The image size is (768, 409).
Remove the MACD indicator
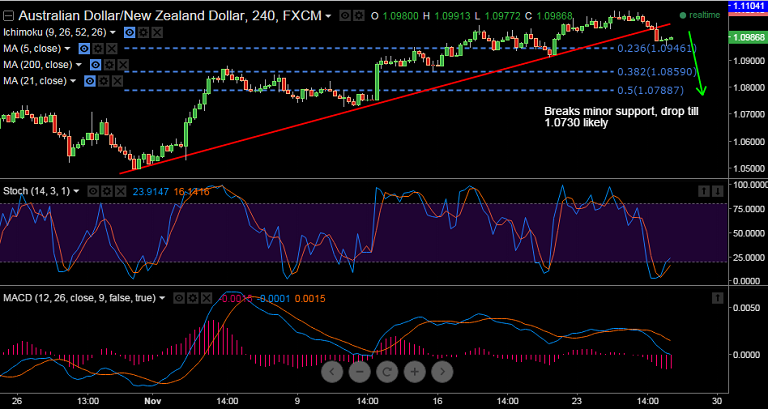(x=207, y=298)
